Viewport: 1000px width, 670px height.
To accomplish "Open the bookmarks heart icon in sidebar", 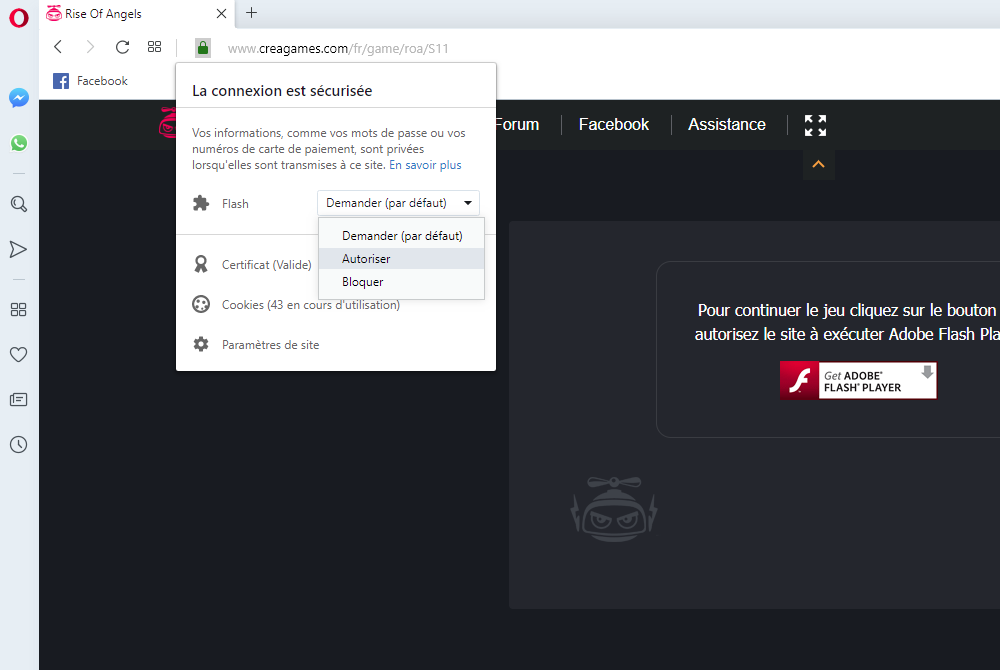I will (19, 354).
